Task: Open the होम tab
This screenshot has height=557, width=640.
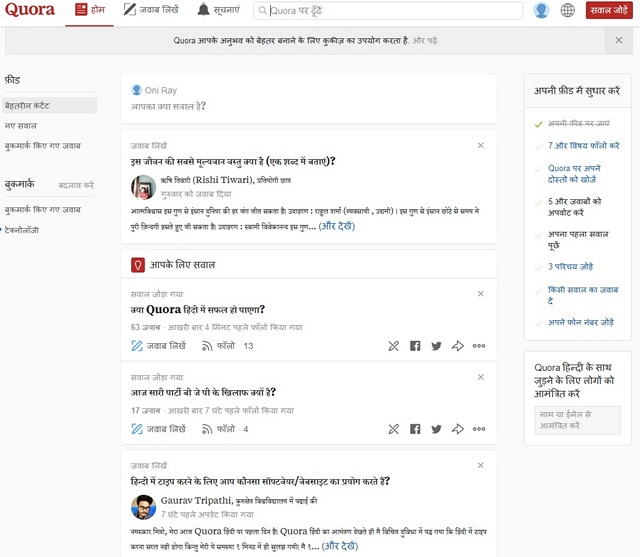Action: tap(89, 10)
